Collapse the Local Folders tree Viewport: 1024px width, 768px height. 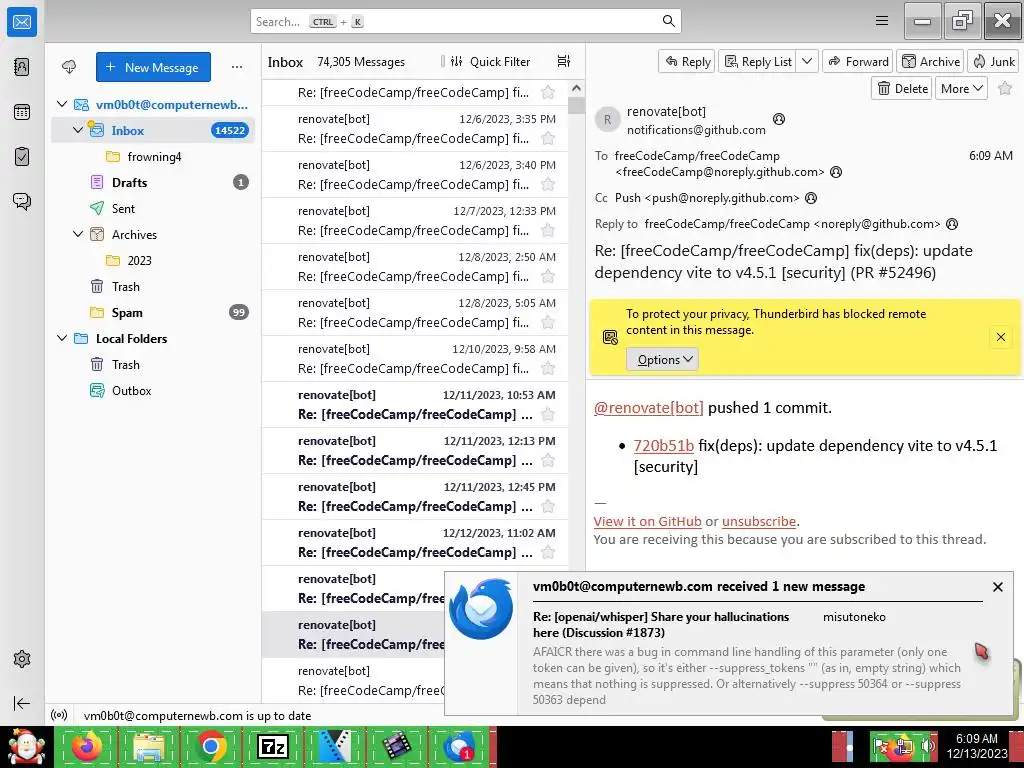tap(62, 338)
